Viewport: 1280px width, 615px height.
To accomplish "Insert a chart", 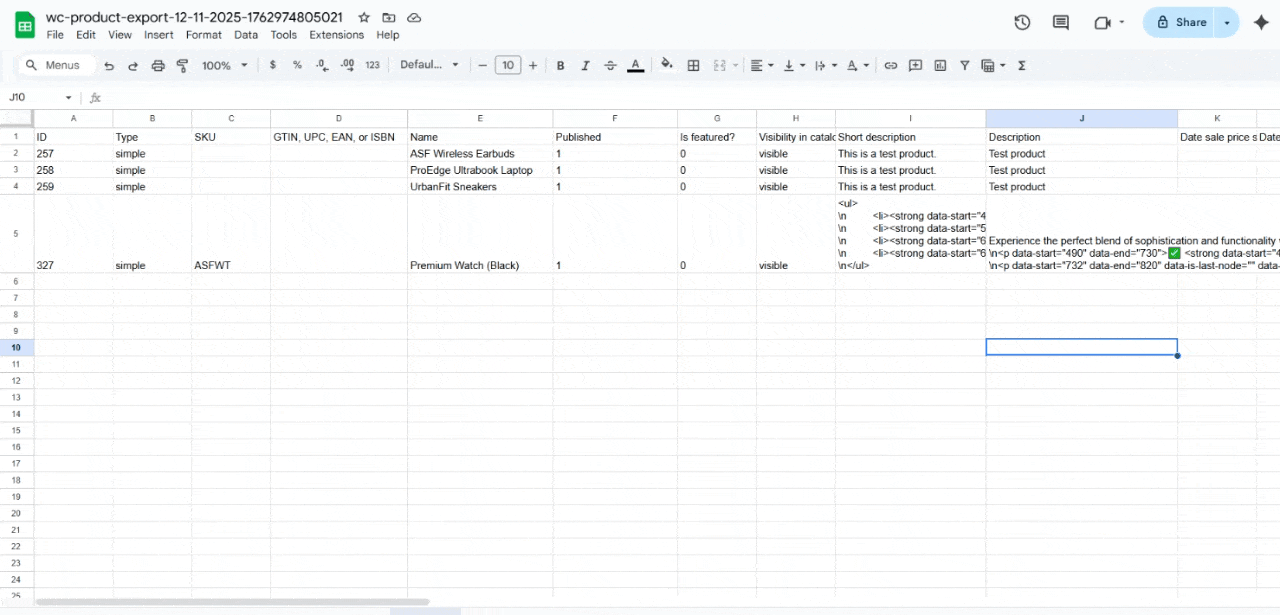I will [x=940, y=65].
